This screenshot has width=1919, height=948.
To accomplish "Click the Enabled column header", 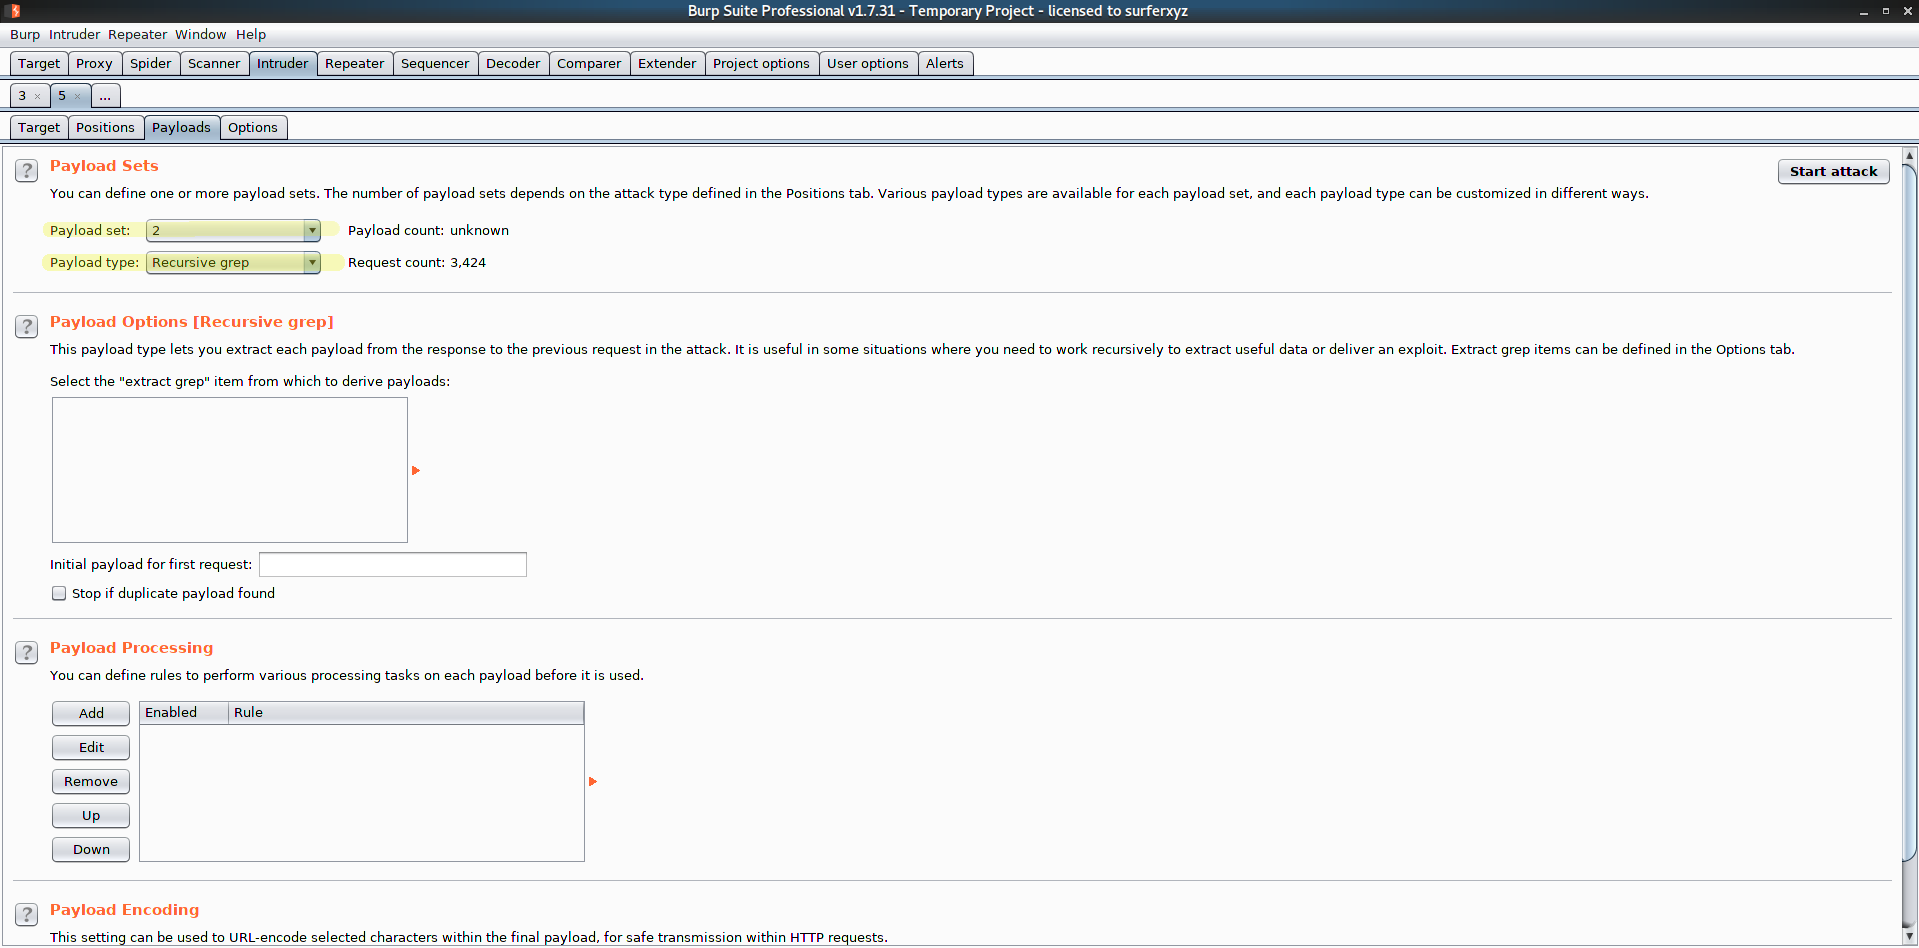I will point(184,712).
